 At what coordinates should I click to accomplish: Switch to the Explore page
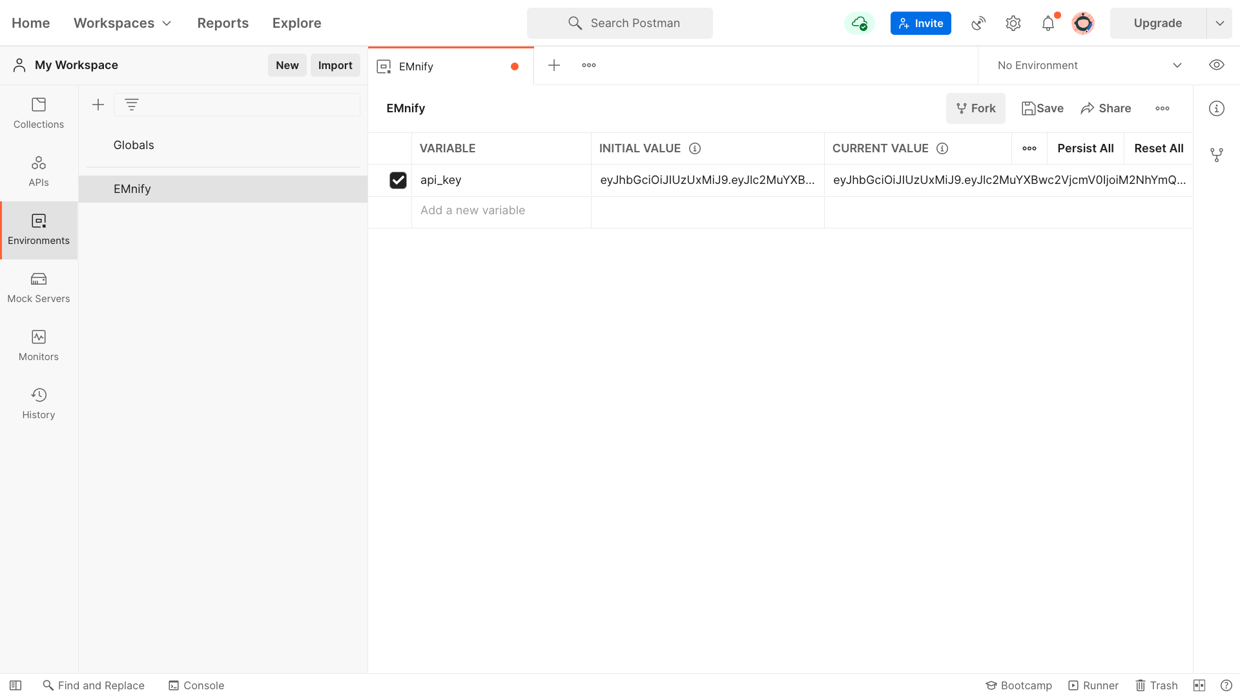click(x=296, y=22)
